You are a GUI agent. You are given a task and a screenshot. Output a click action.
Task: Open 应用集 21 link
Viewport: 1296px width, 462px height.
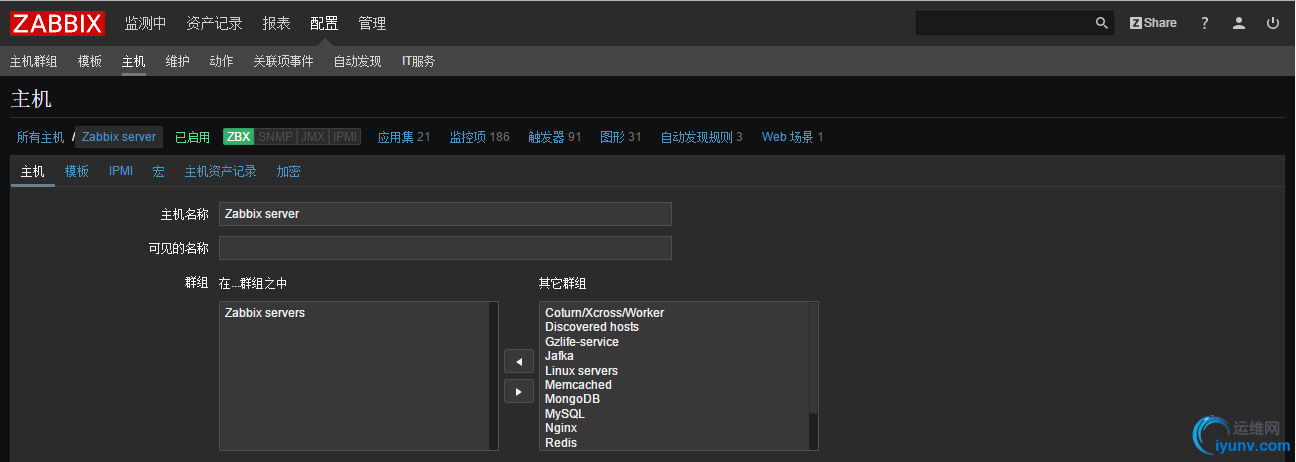point(404,137)
